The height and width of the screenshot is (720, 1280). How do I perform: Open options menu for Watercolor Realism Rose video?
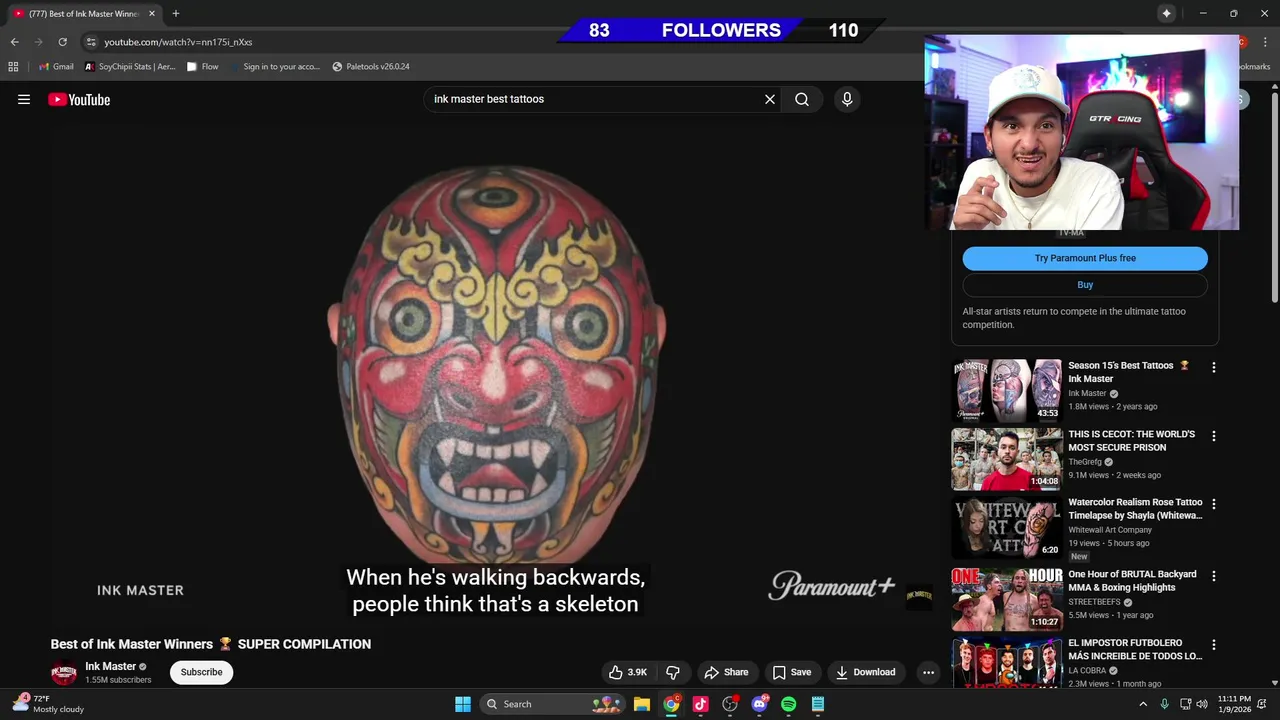click(x=1214, y=505)
